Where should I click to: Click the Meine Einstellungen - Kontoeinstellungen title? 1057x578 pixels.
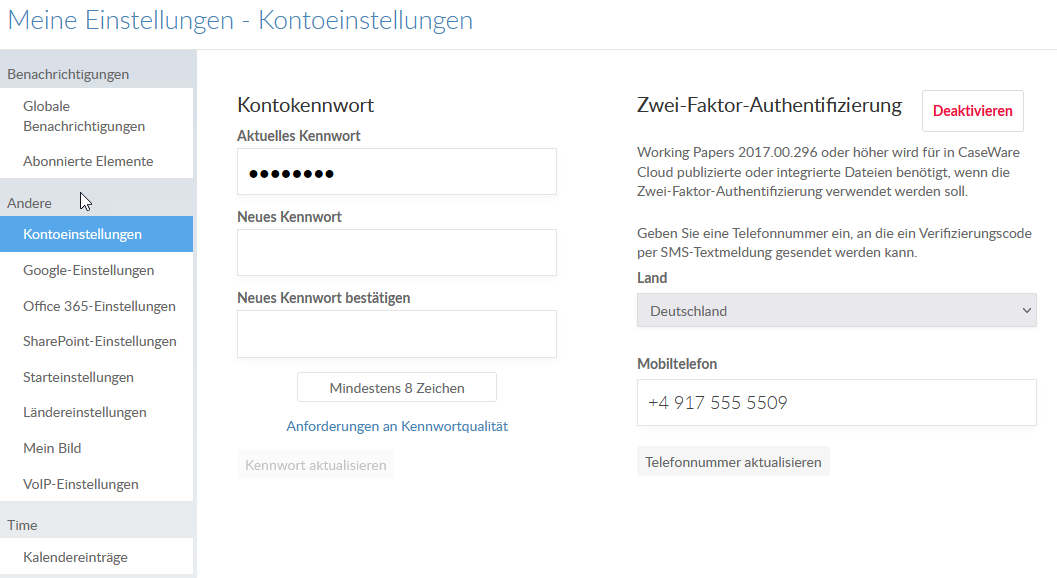(x=240, y=20)
